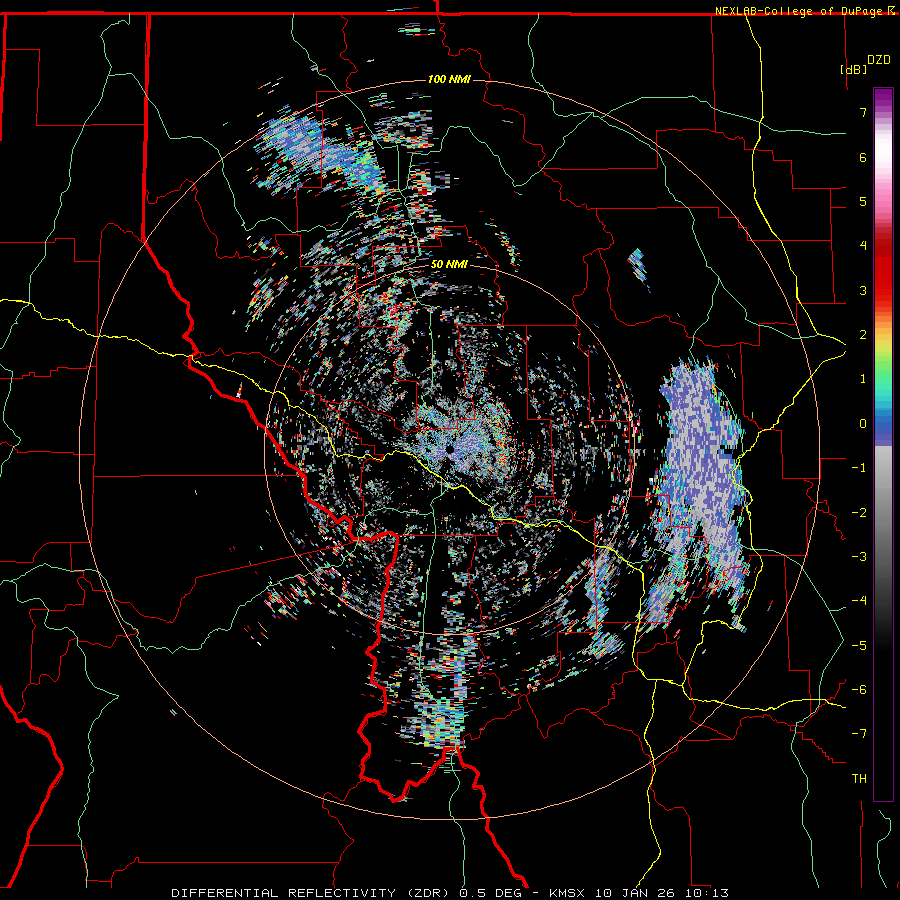The image size is (900, 900).
Task: Click the DZD legend title
Action: (x=878, y=60)
